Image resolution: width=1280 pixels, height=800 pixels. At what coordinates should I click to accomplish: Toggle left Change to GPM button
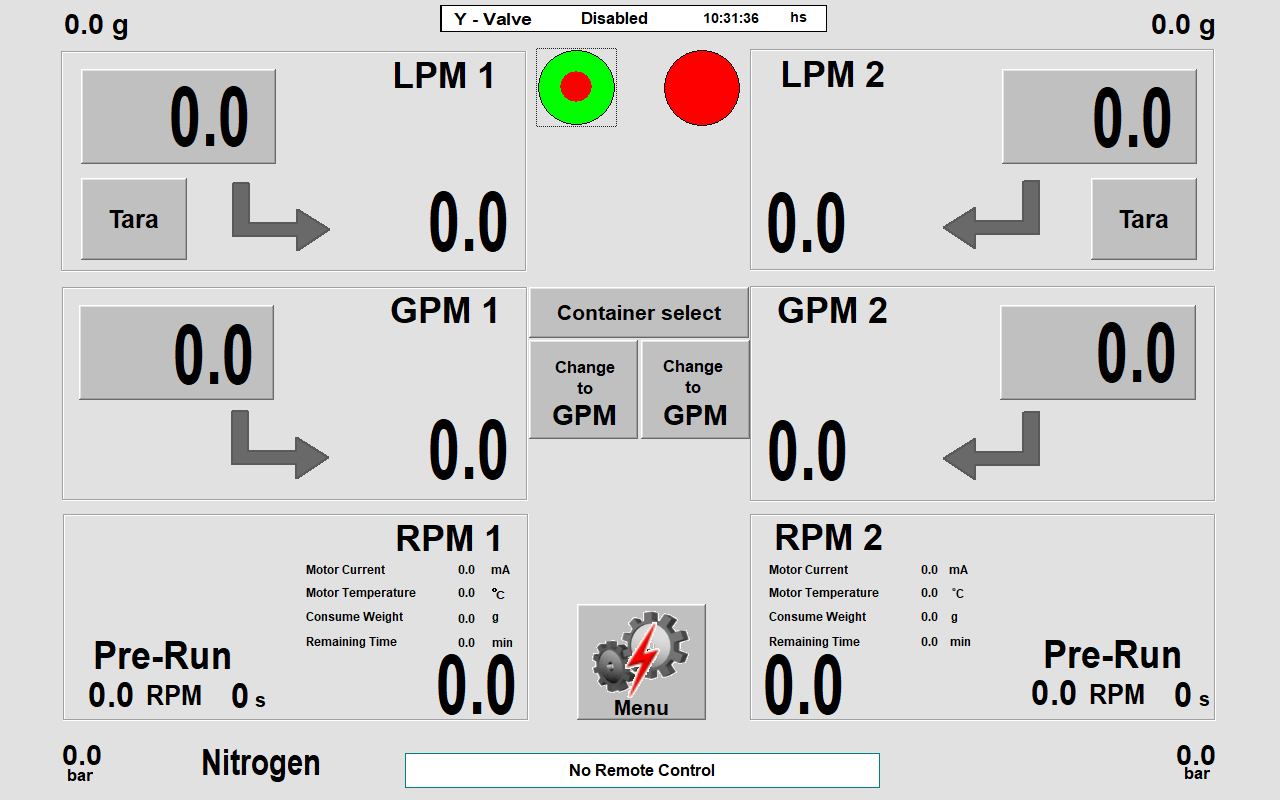(x=584, y=390)
